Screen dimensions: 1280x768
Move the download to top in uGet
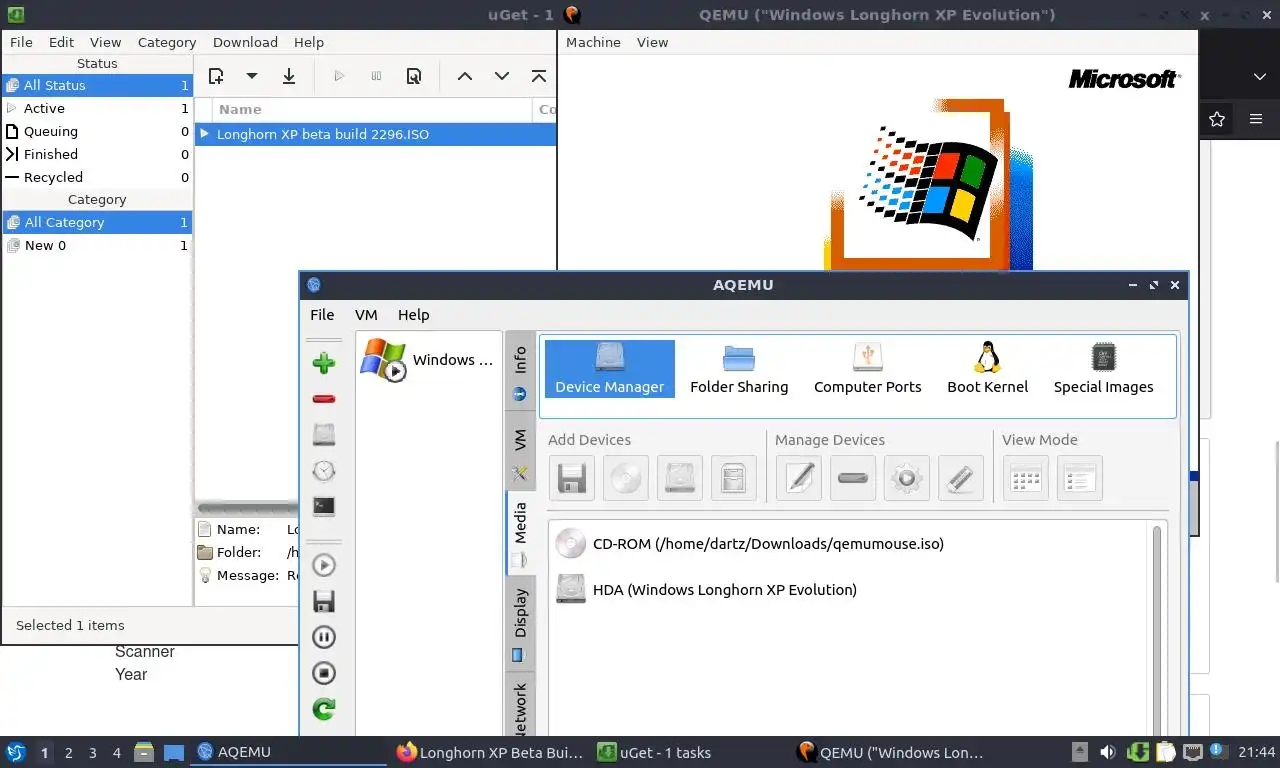(x=539, y=76)
